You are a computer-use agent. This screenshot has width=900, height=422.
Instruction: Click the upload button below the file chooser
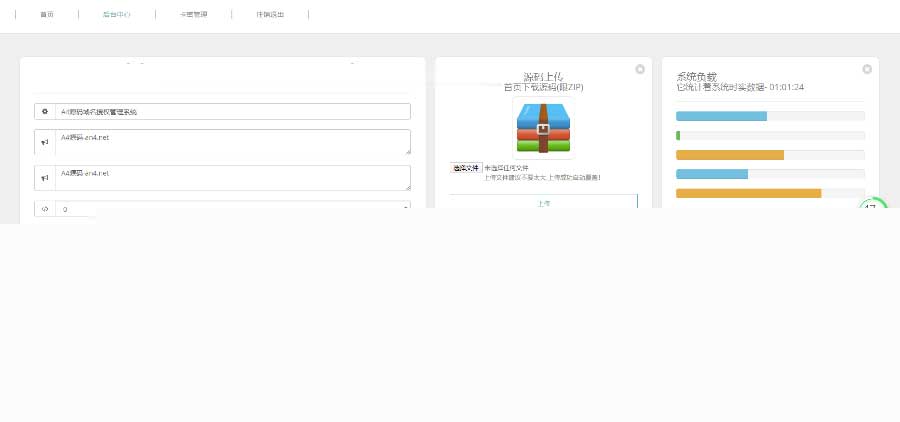pyautogui.click(x=543, y=202)
